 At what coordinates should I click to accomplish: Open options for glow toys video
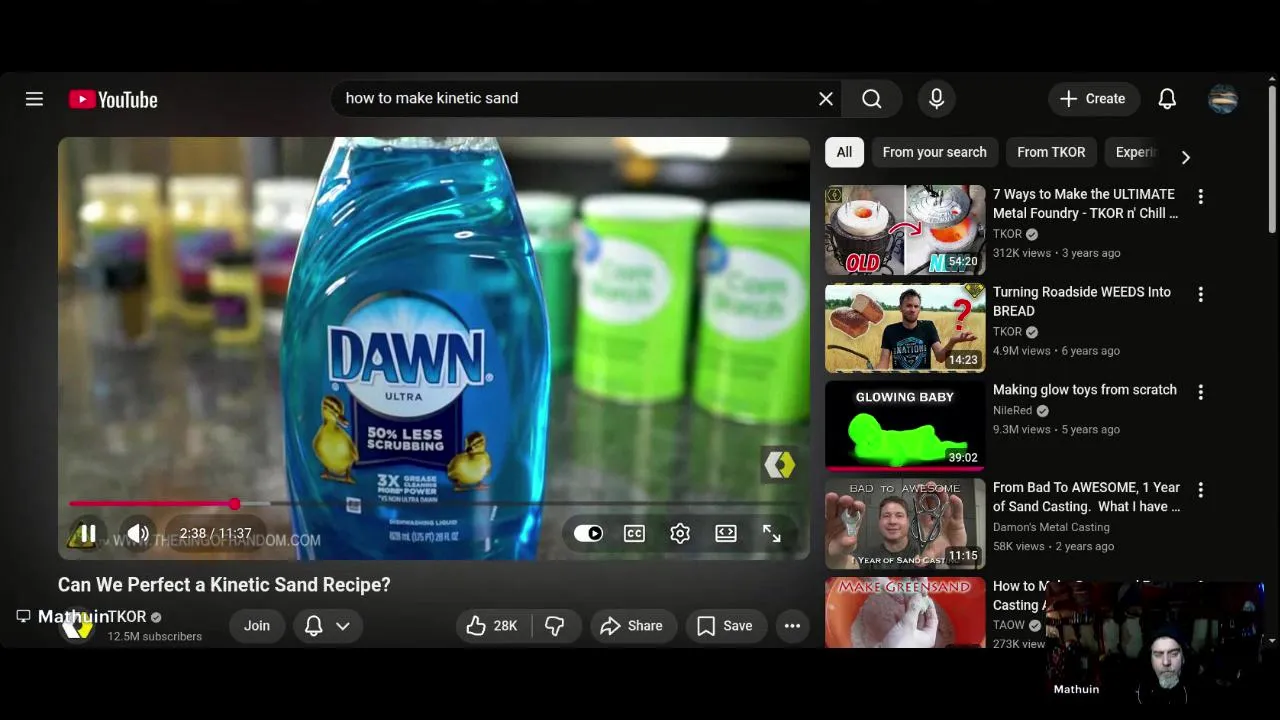tap(1200, 392)
